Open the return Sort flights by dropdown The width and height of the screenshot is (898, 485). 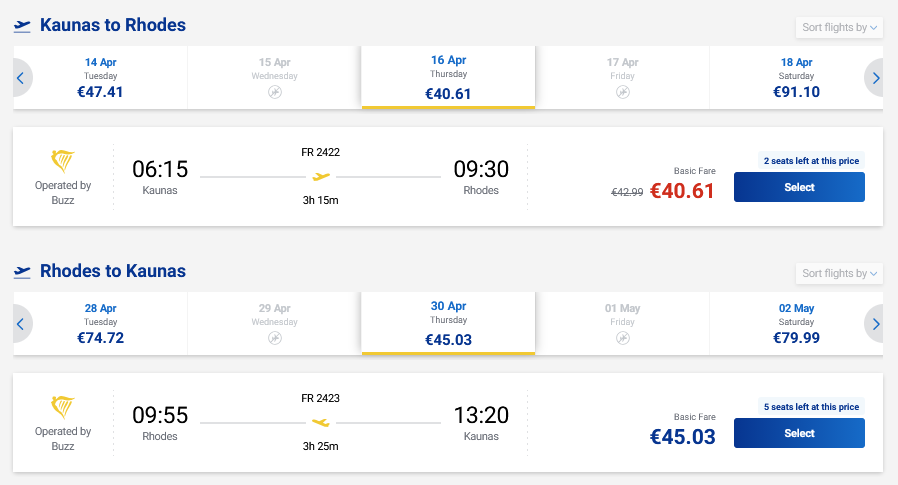click(x=840, y=274)
